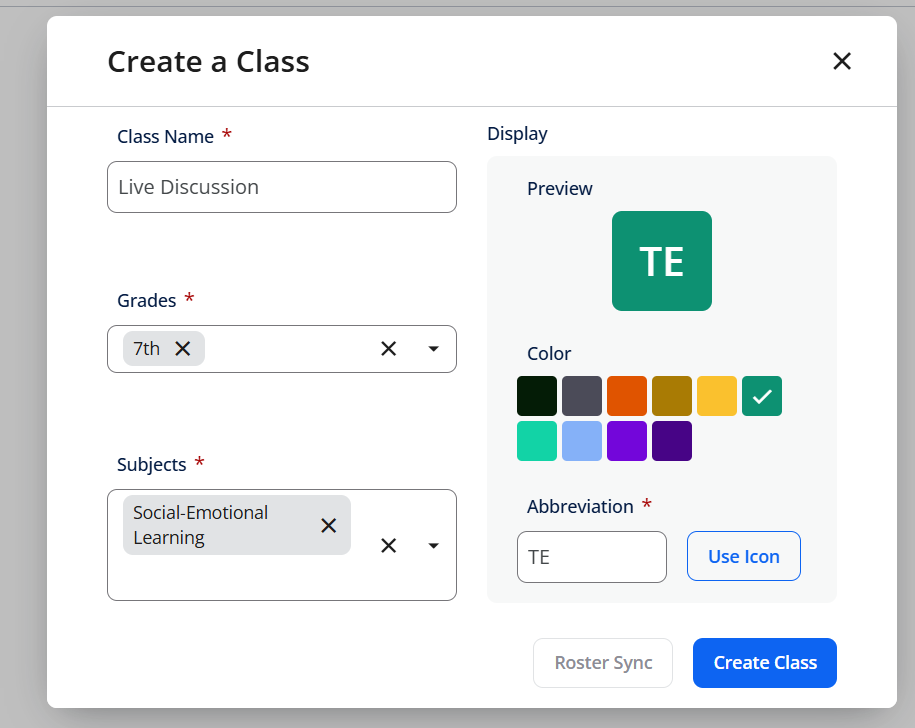The height and width of the screenshot is (728, 915).
Task: Select the yellow color swatch
Action: point(717,396)
